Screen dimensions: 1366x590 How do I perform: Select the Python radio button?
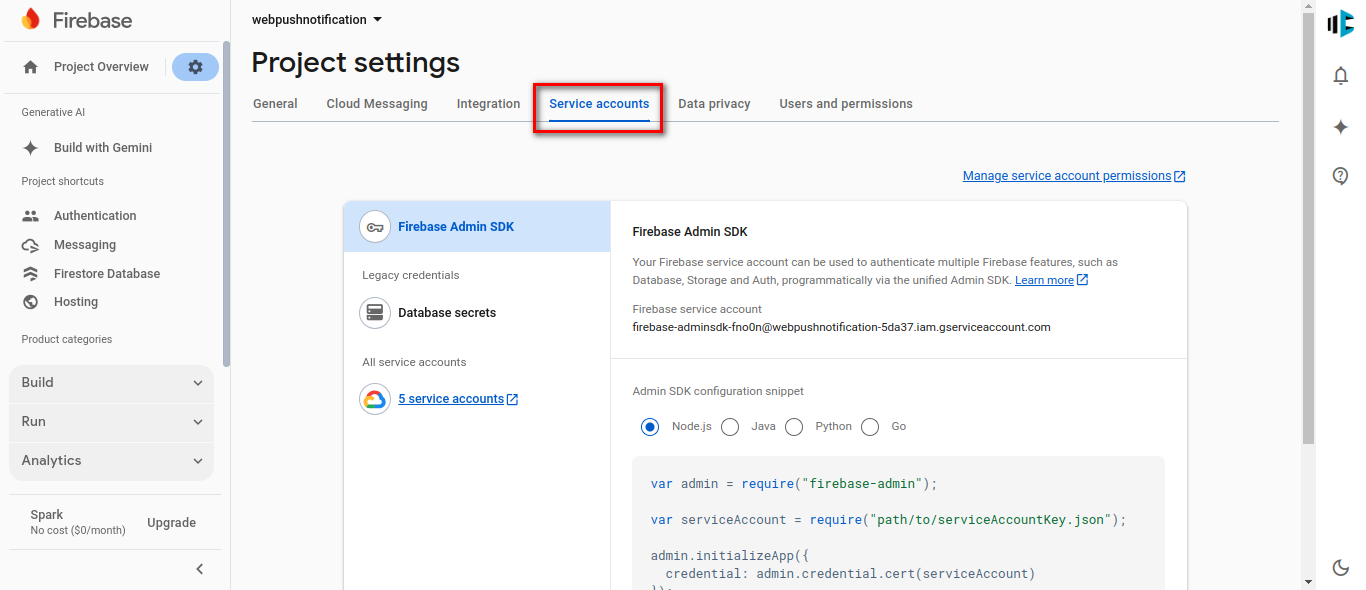[794, 427]
